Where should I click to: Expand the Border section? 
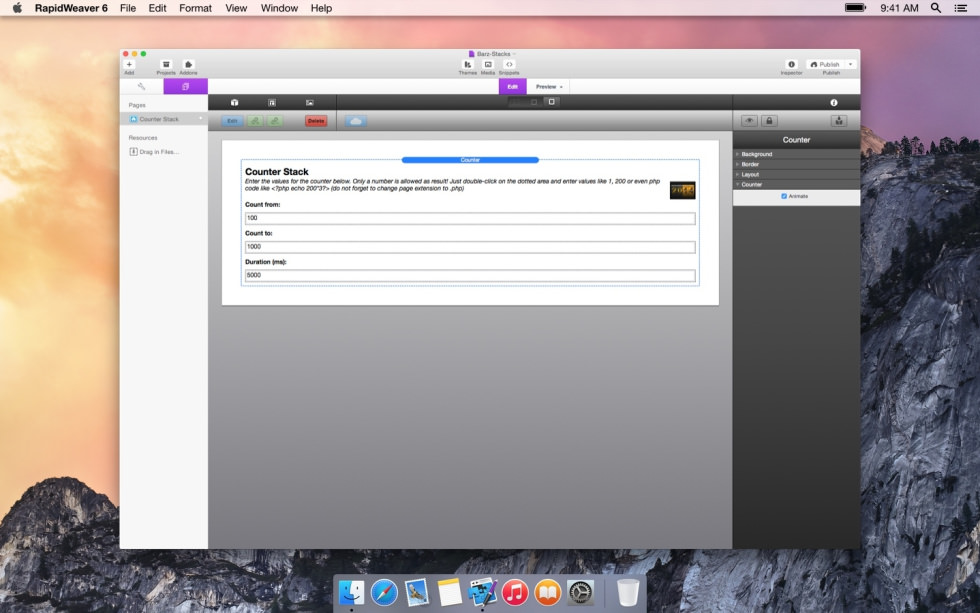(796, 164)
